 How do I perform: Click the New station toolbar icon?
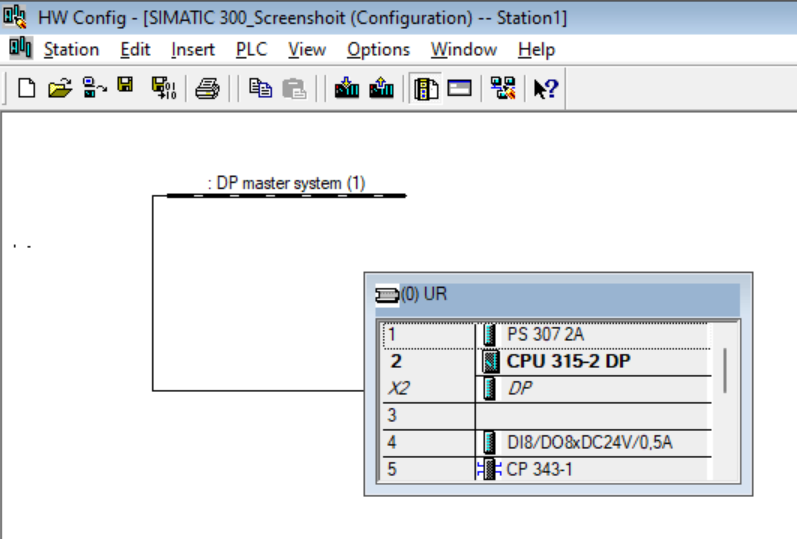click(x=26, y=88)
